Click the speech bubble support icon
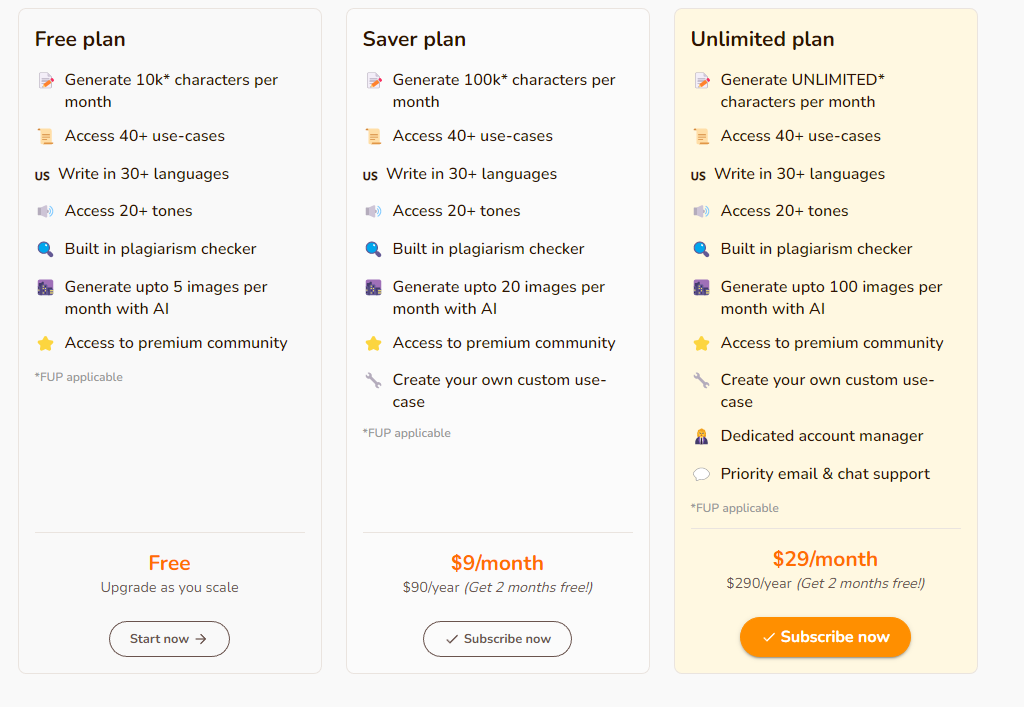The image size is (1024, 707). tap(701, 474)
